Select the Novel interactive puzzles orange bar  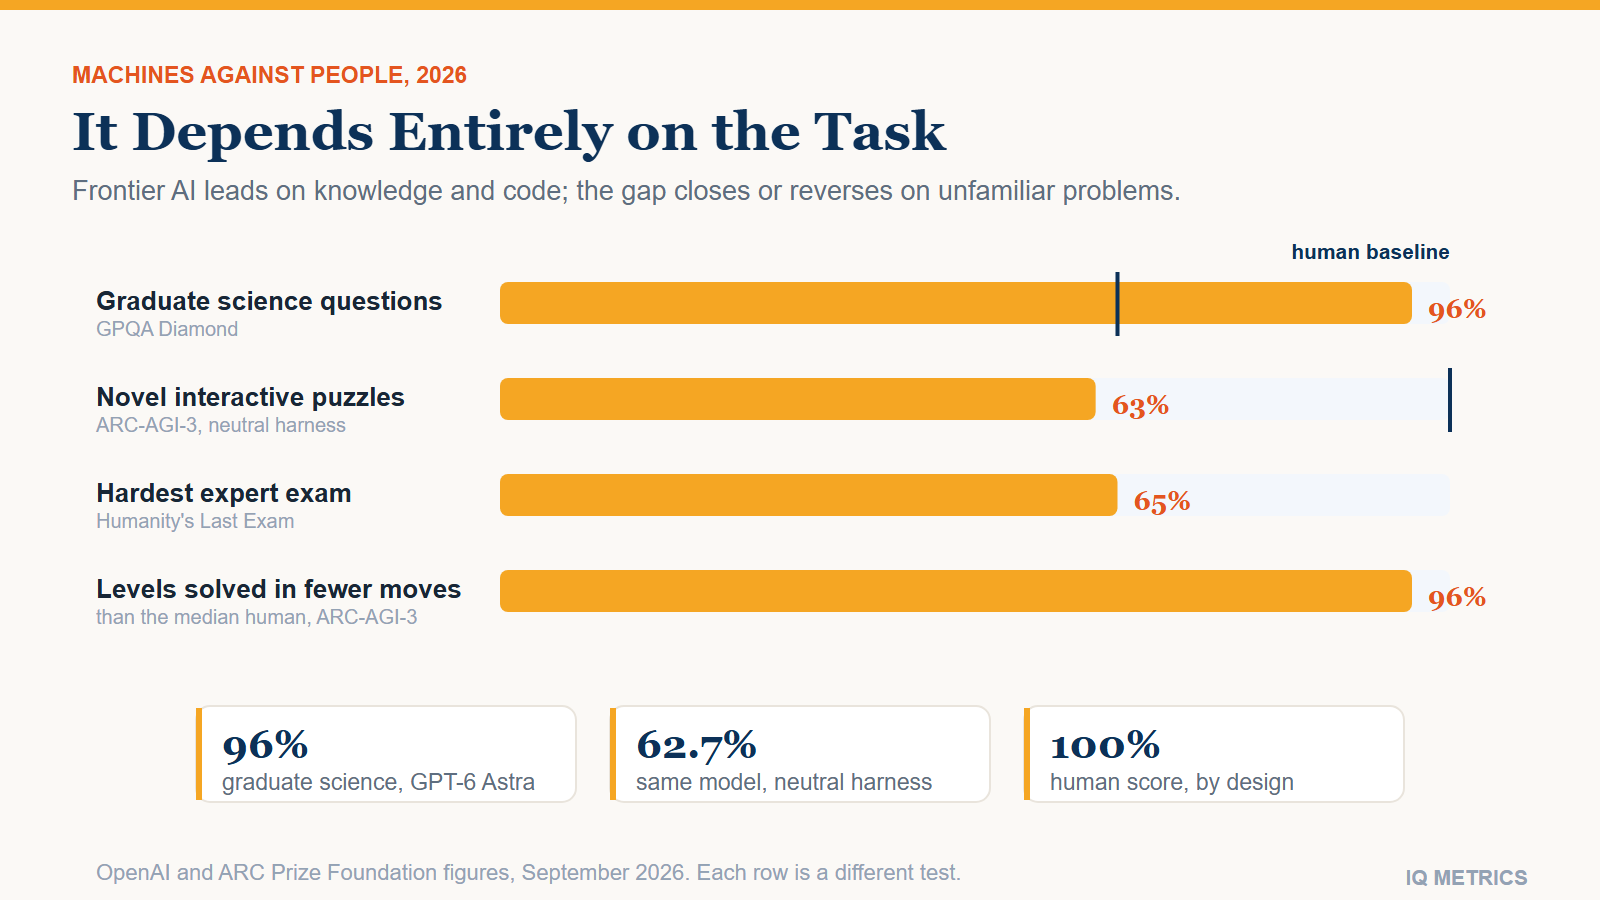tap(798, 399)
